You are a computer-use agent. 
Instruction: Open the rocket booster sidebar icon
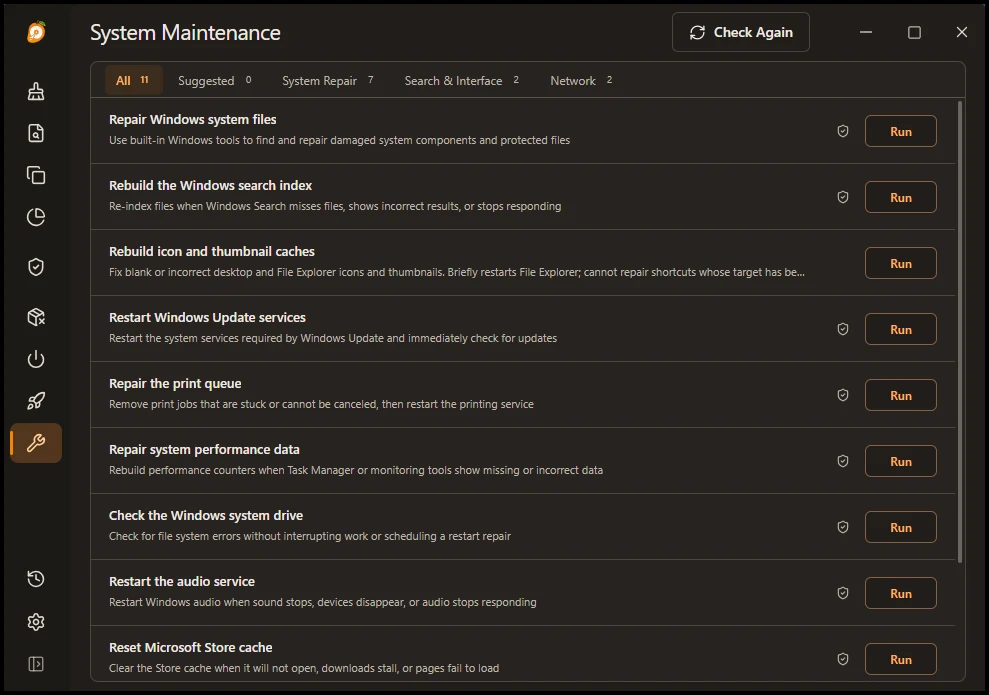[36, 400]
